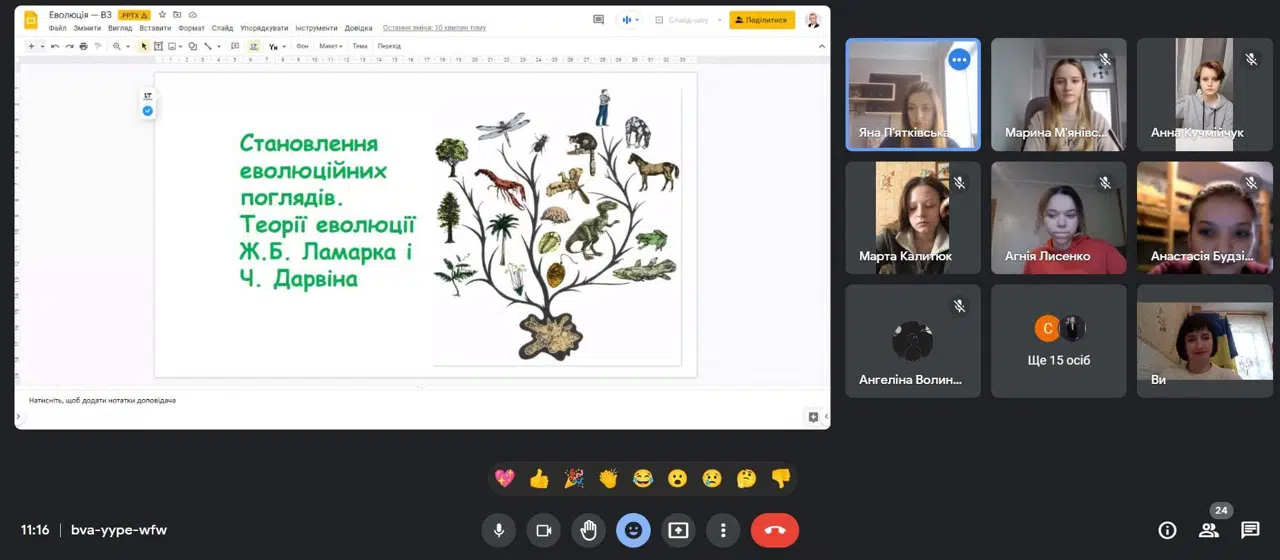
Task: Toggle the camera in Meet
Action: pos(543,530)
